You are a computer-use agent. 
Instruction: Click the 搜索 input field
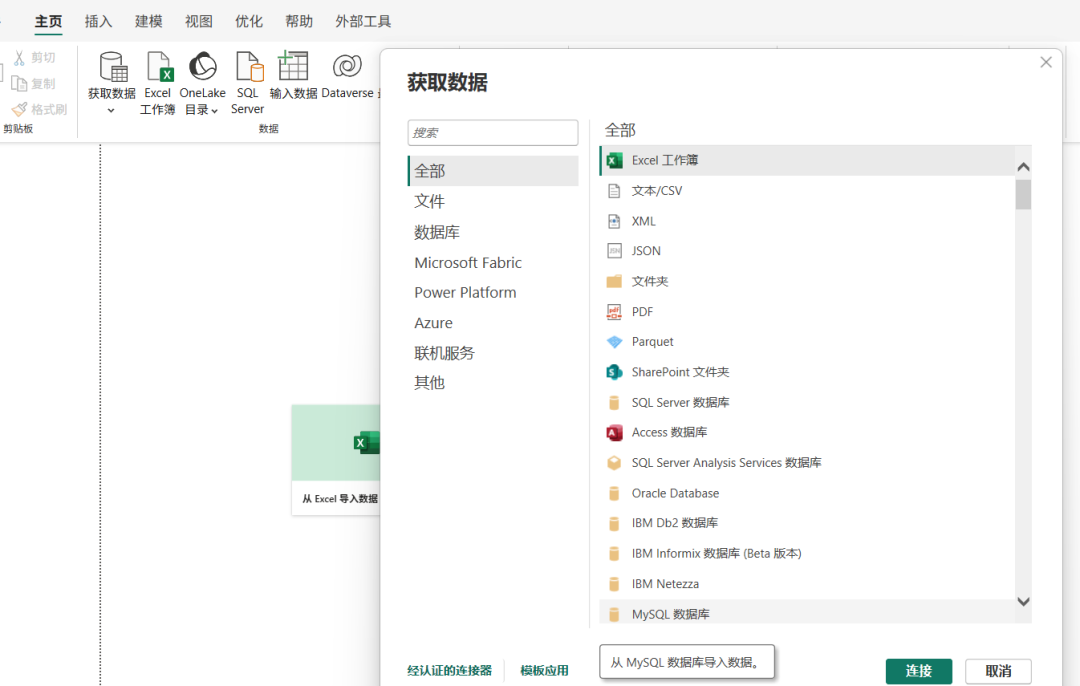[493, 133]
